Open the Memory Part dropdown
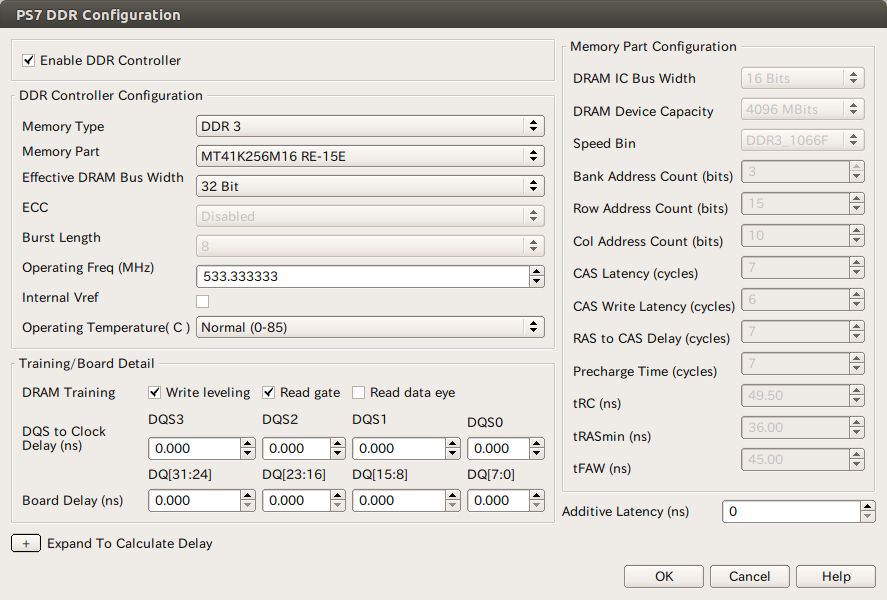Viewport: 887px width, 600px height. coord(370,156)
